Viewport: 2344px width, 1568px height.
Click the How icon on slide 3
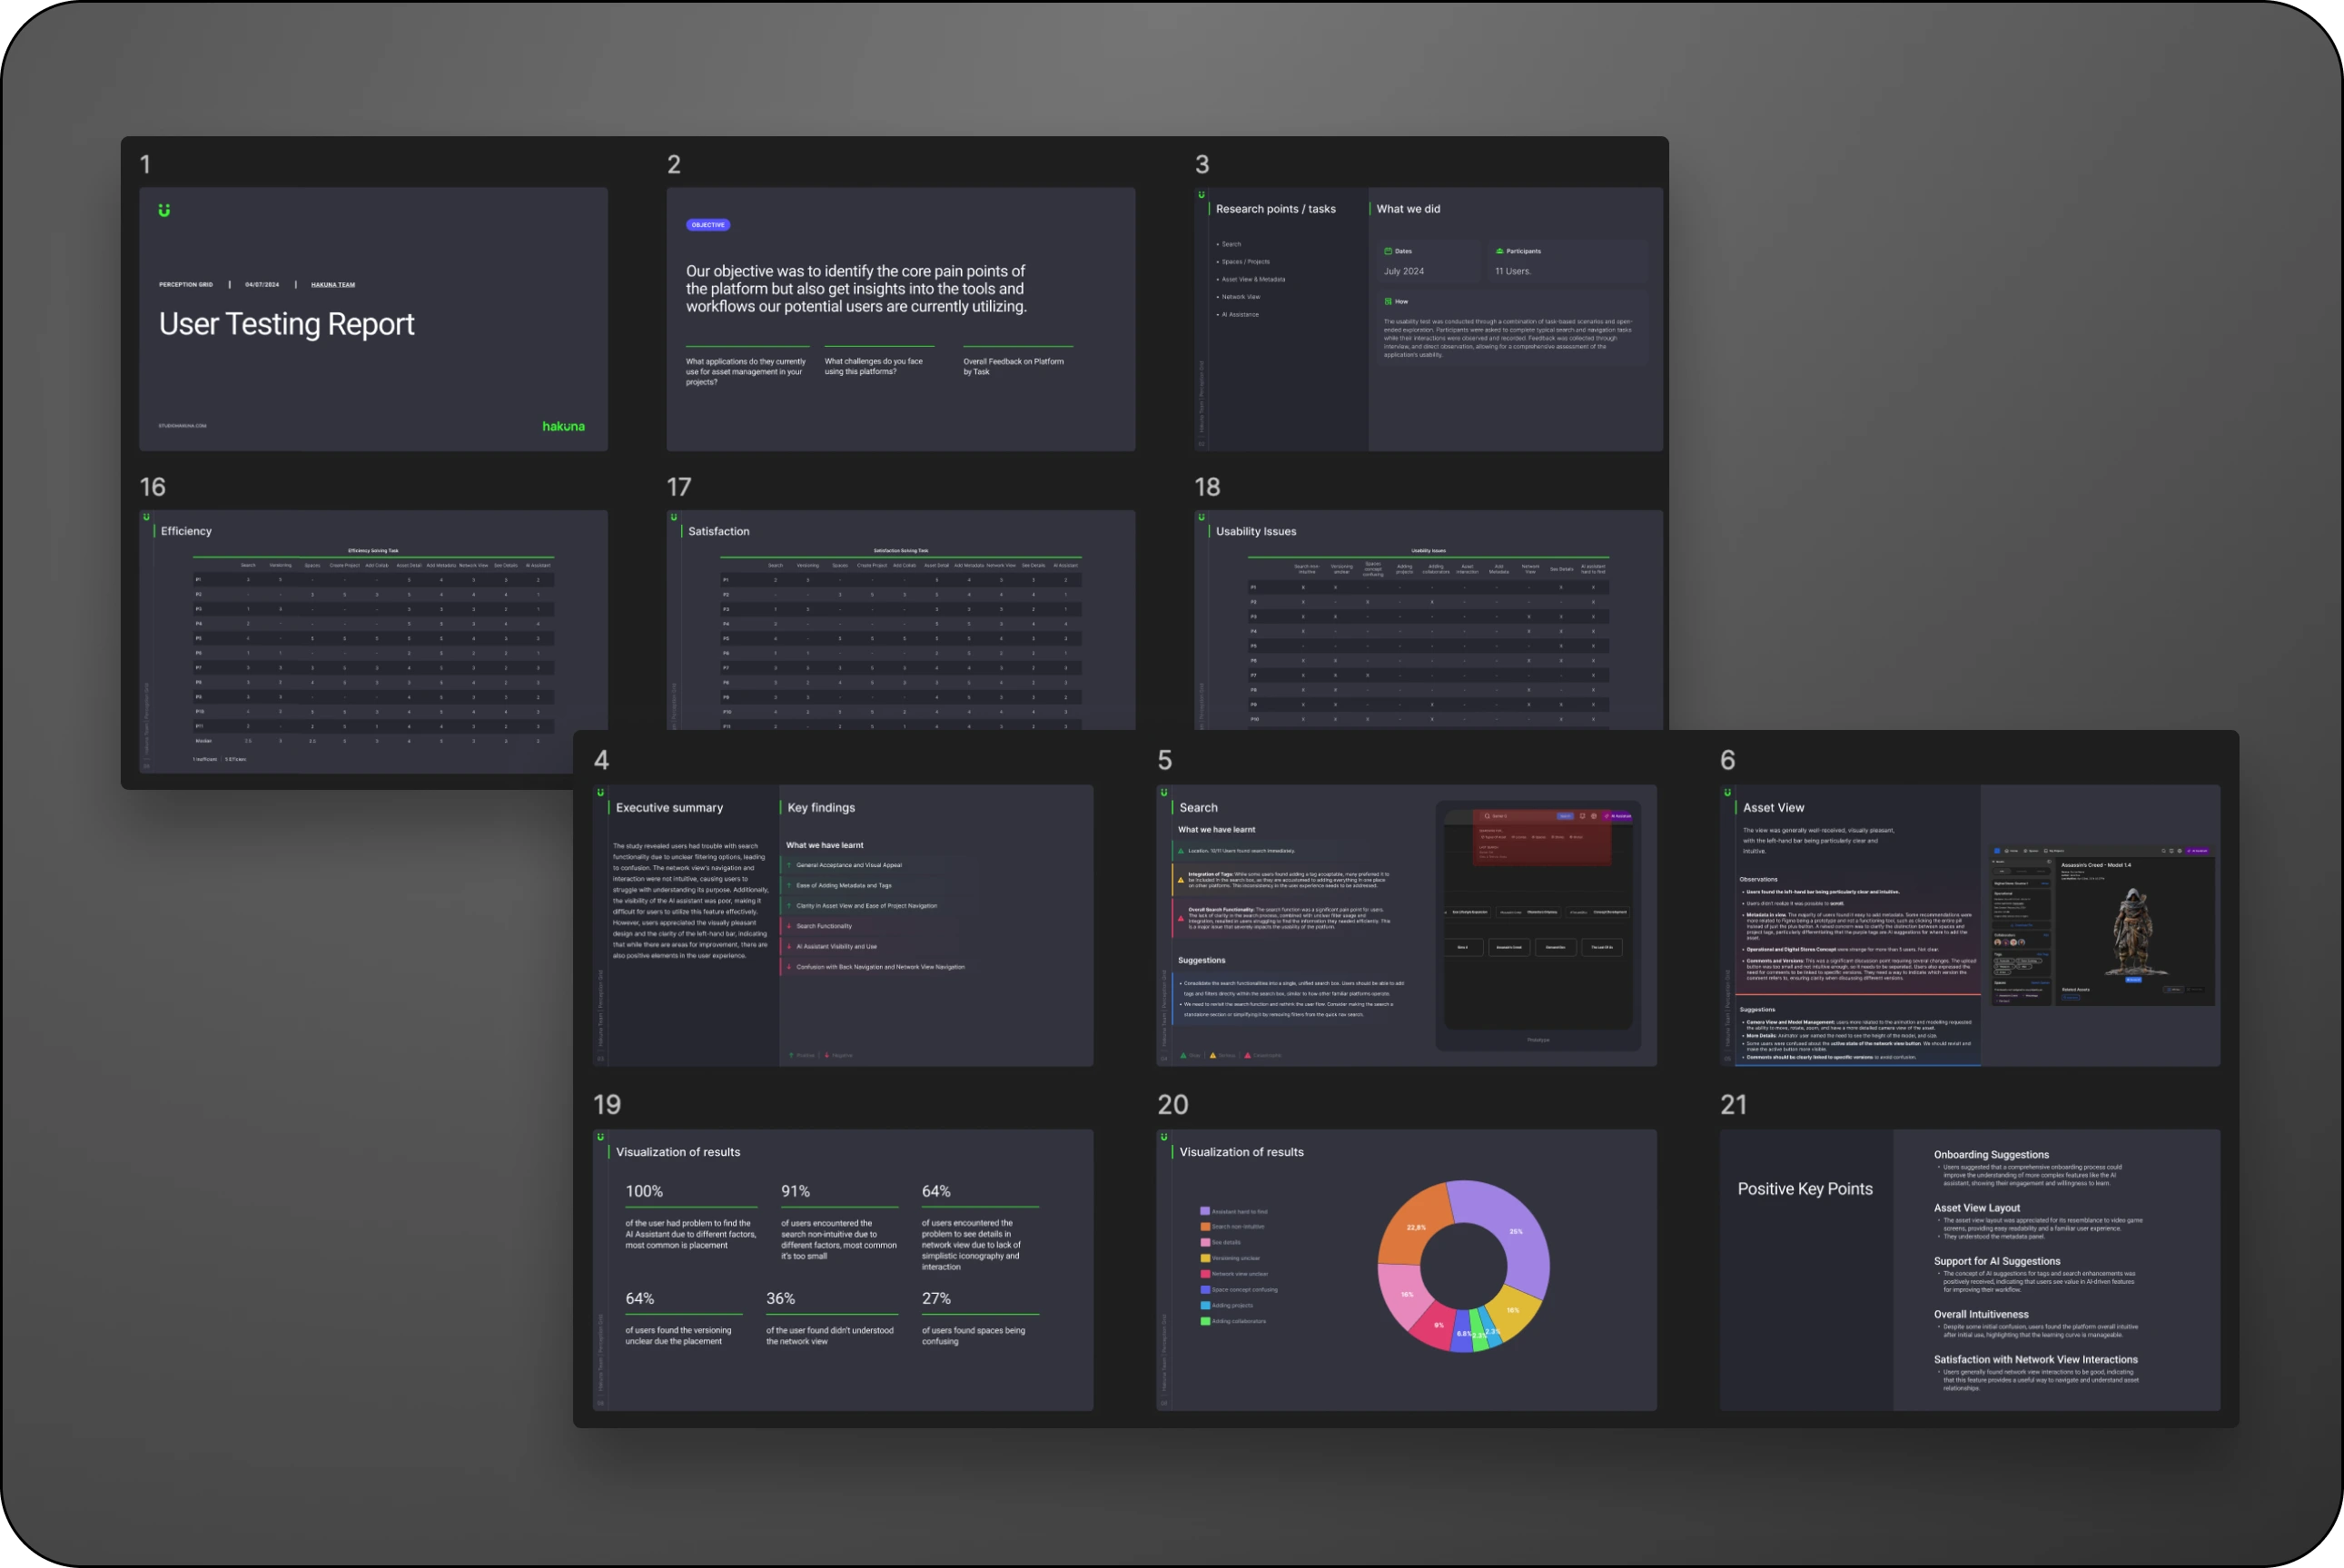pyautogui.click(x=1388, y=301)
